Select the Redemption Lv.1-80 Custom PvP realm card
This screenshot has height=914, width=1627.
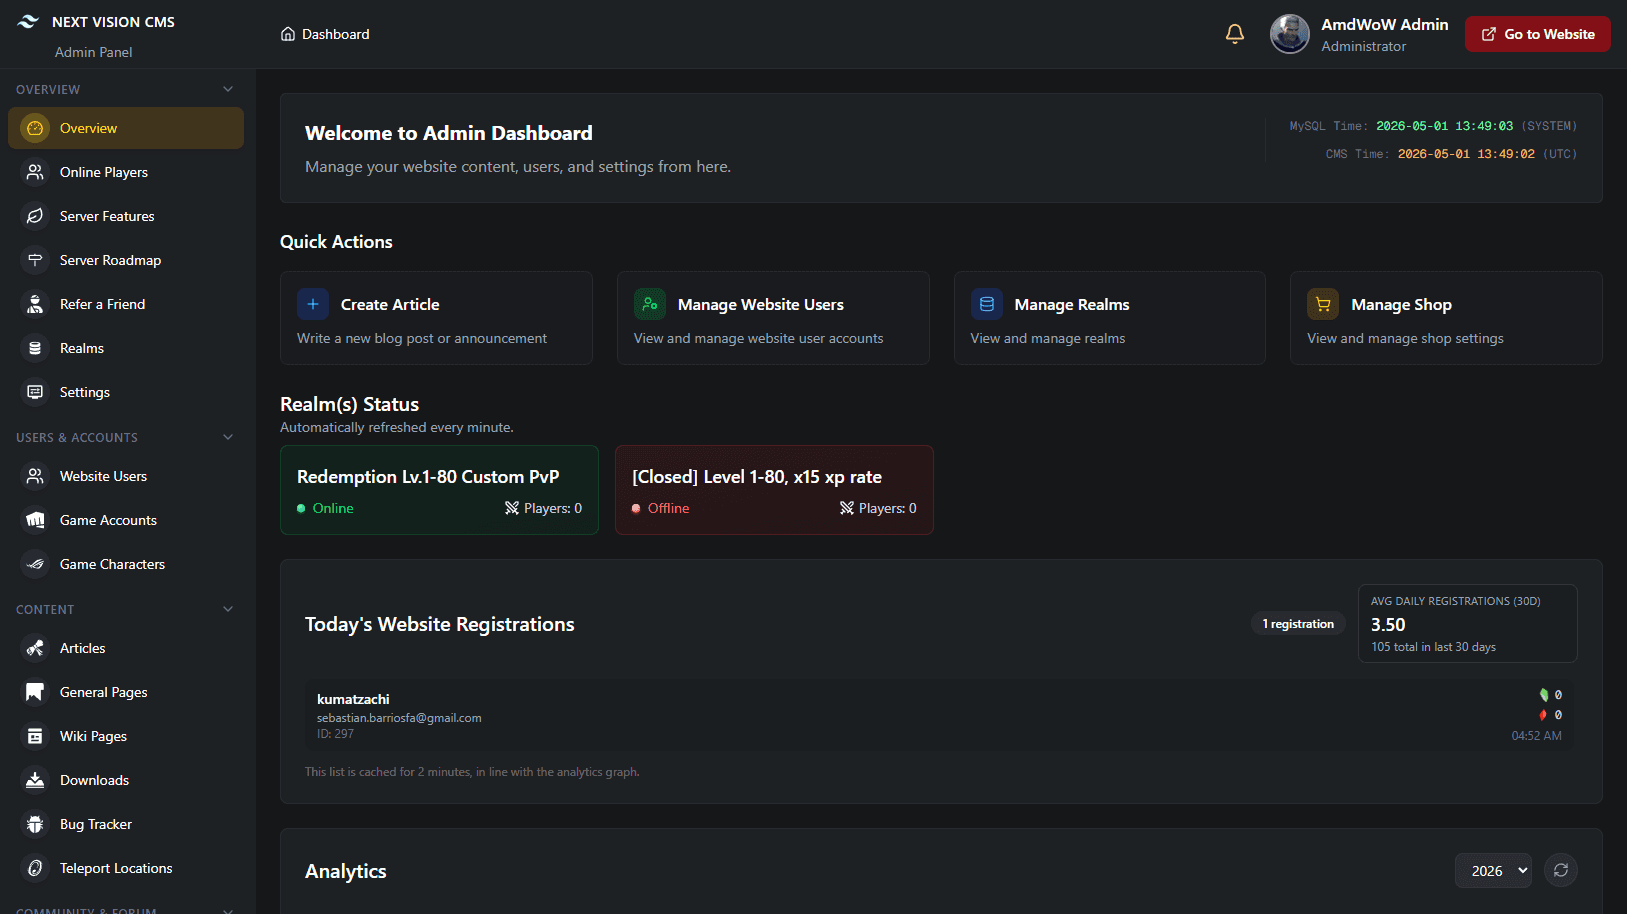pyautogui.click(x=439, y=490)
